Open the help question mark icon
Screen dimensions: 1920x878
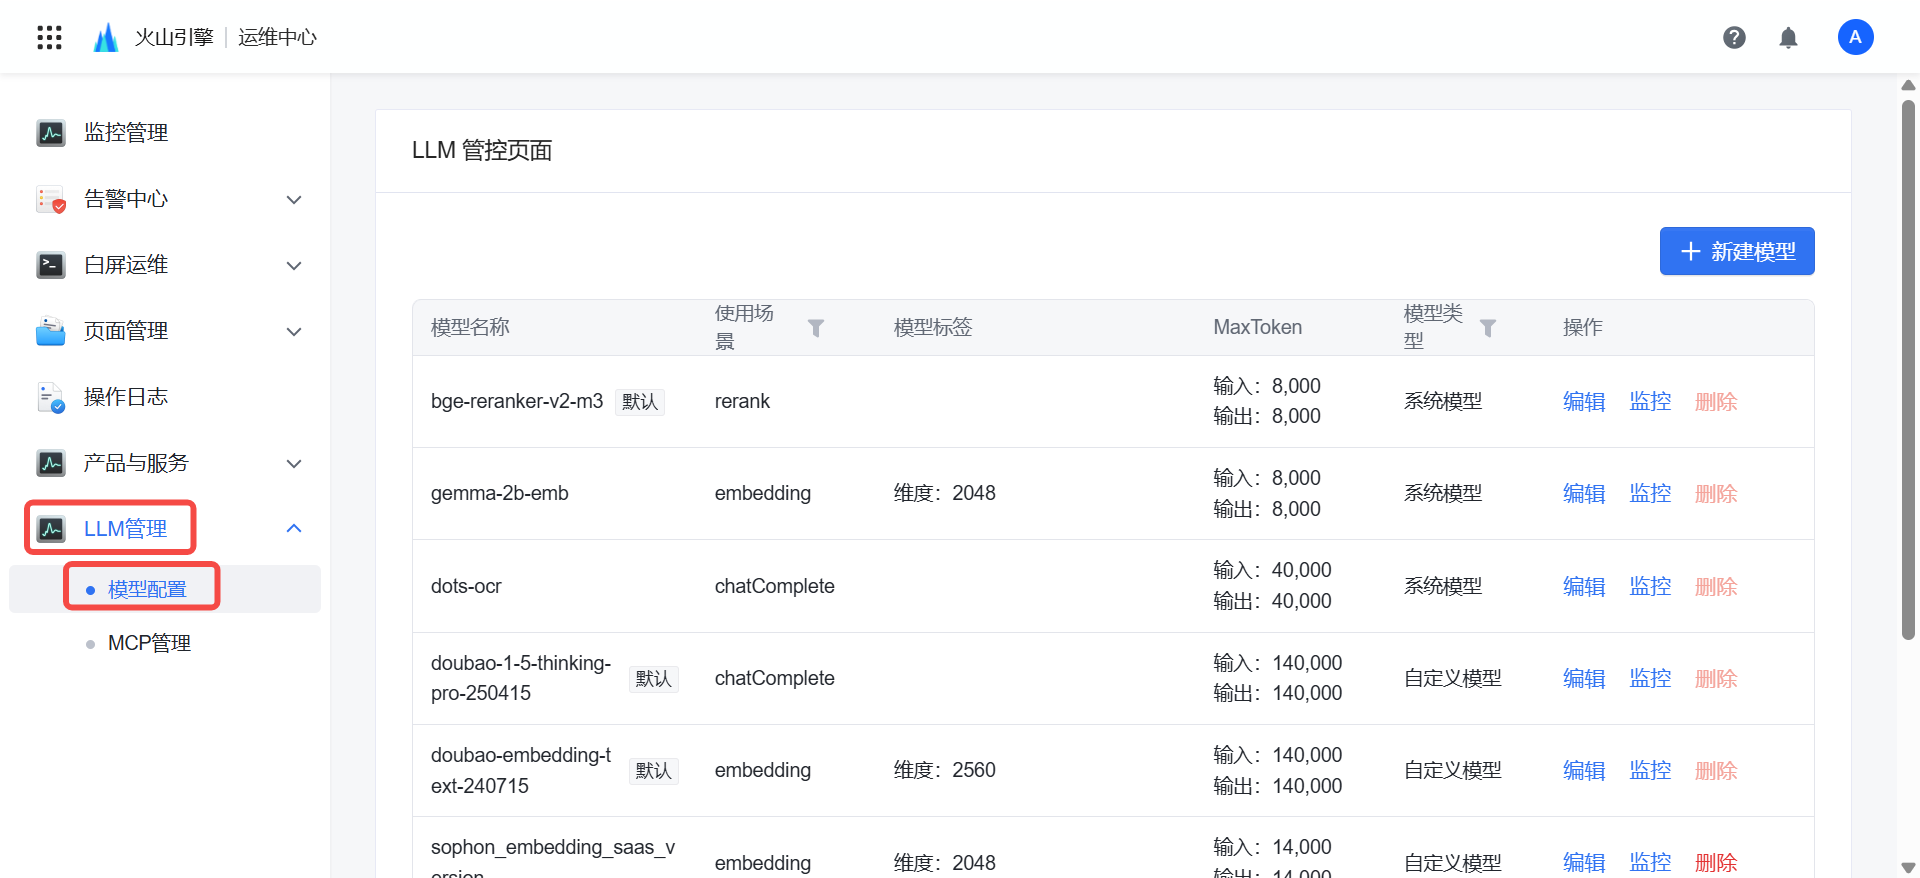point(1734,38)
